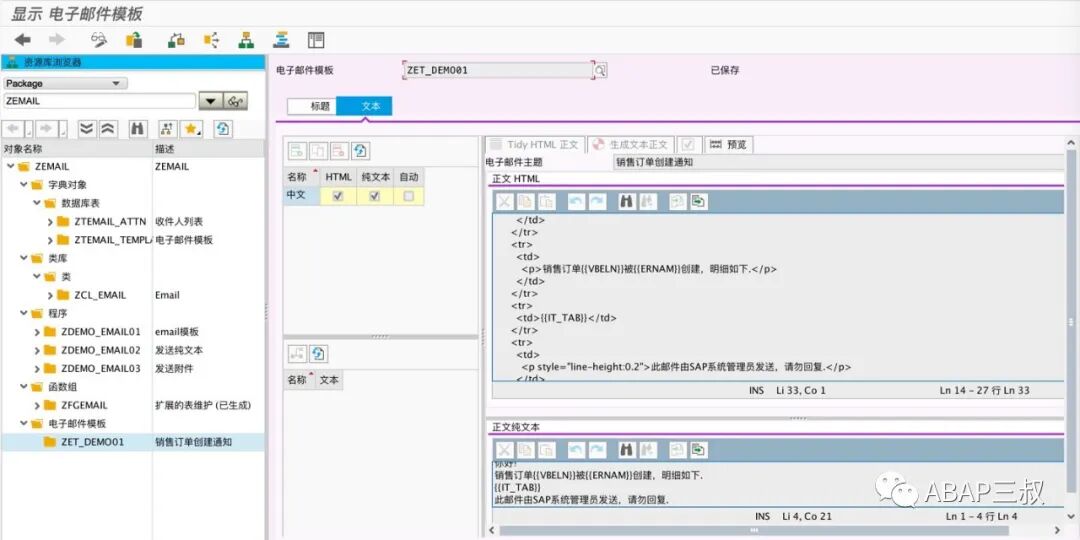Click Redo icon in HTML body editor toolbar
The image size is (1080, 540).
coord(597,201)
